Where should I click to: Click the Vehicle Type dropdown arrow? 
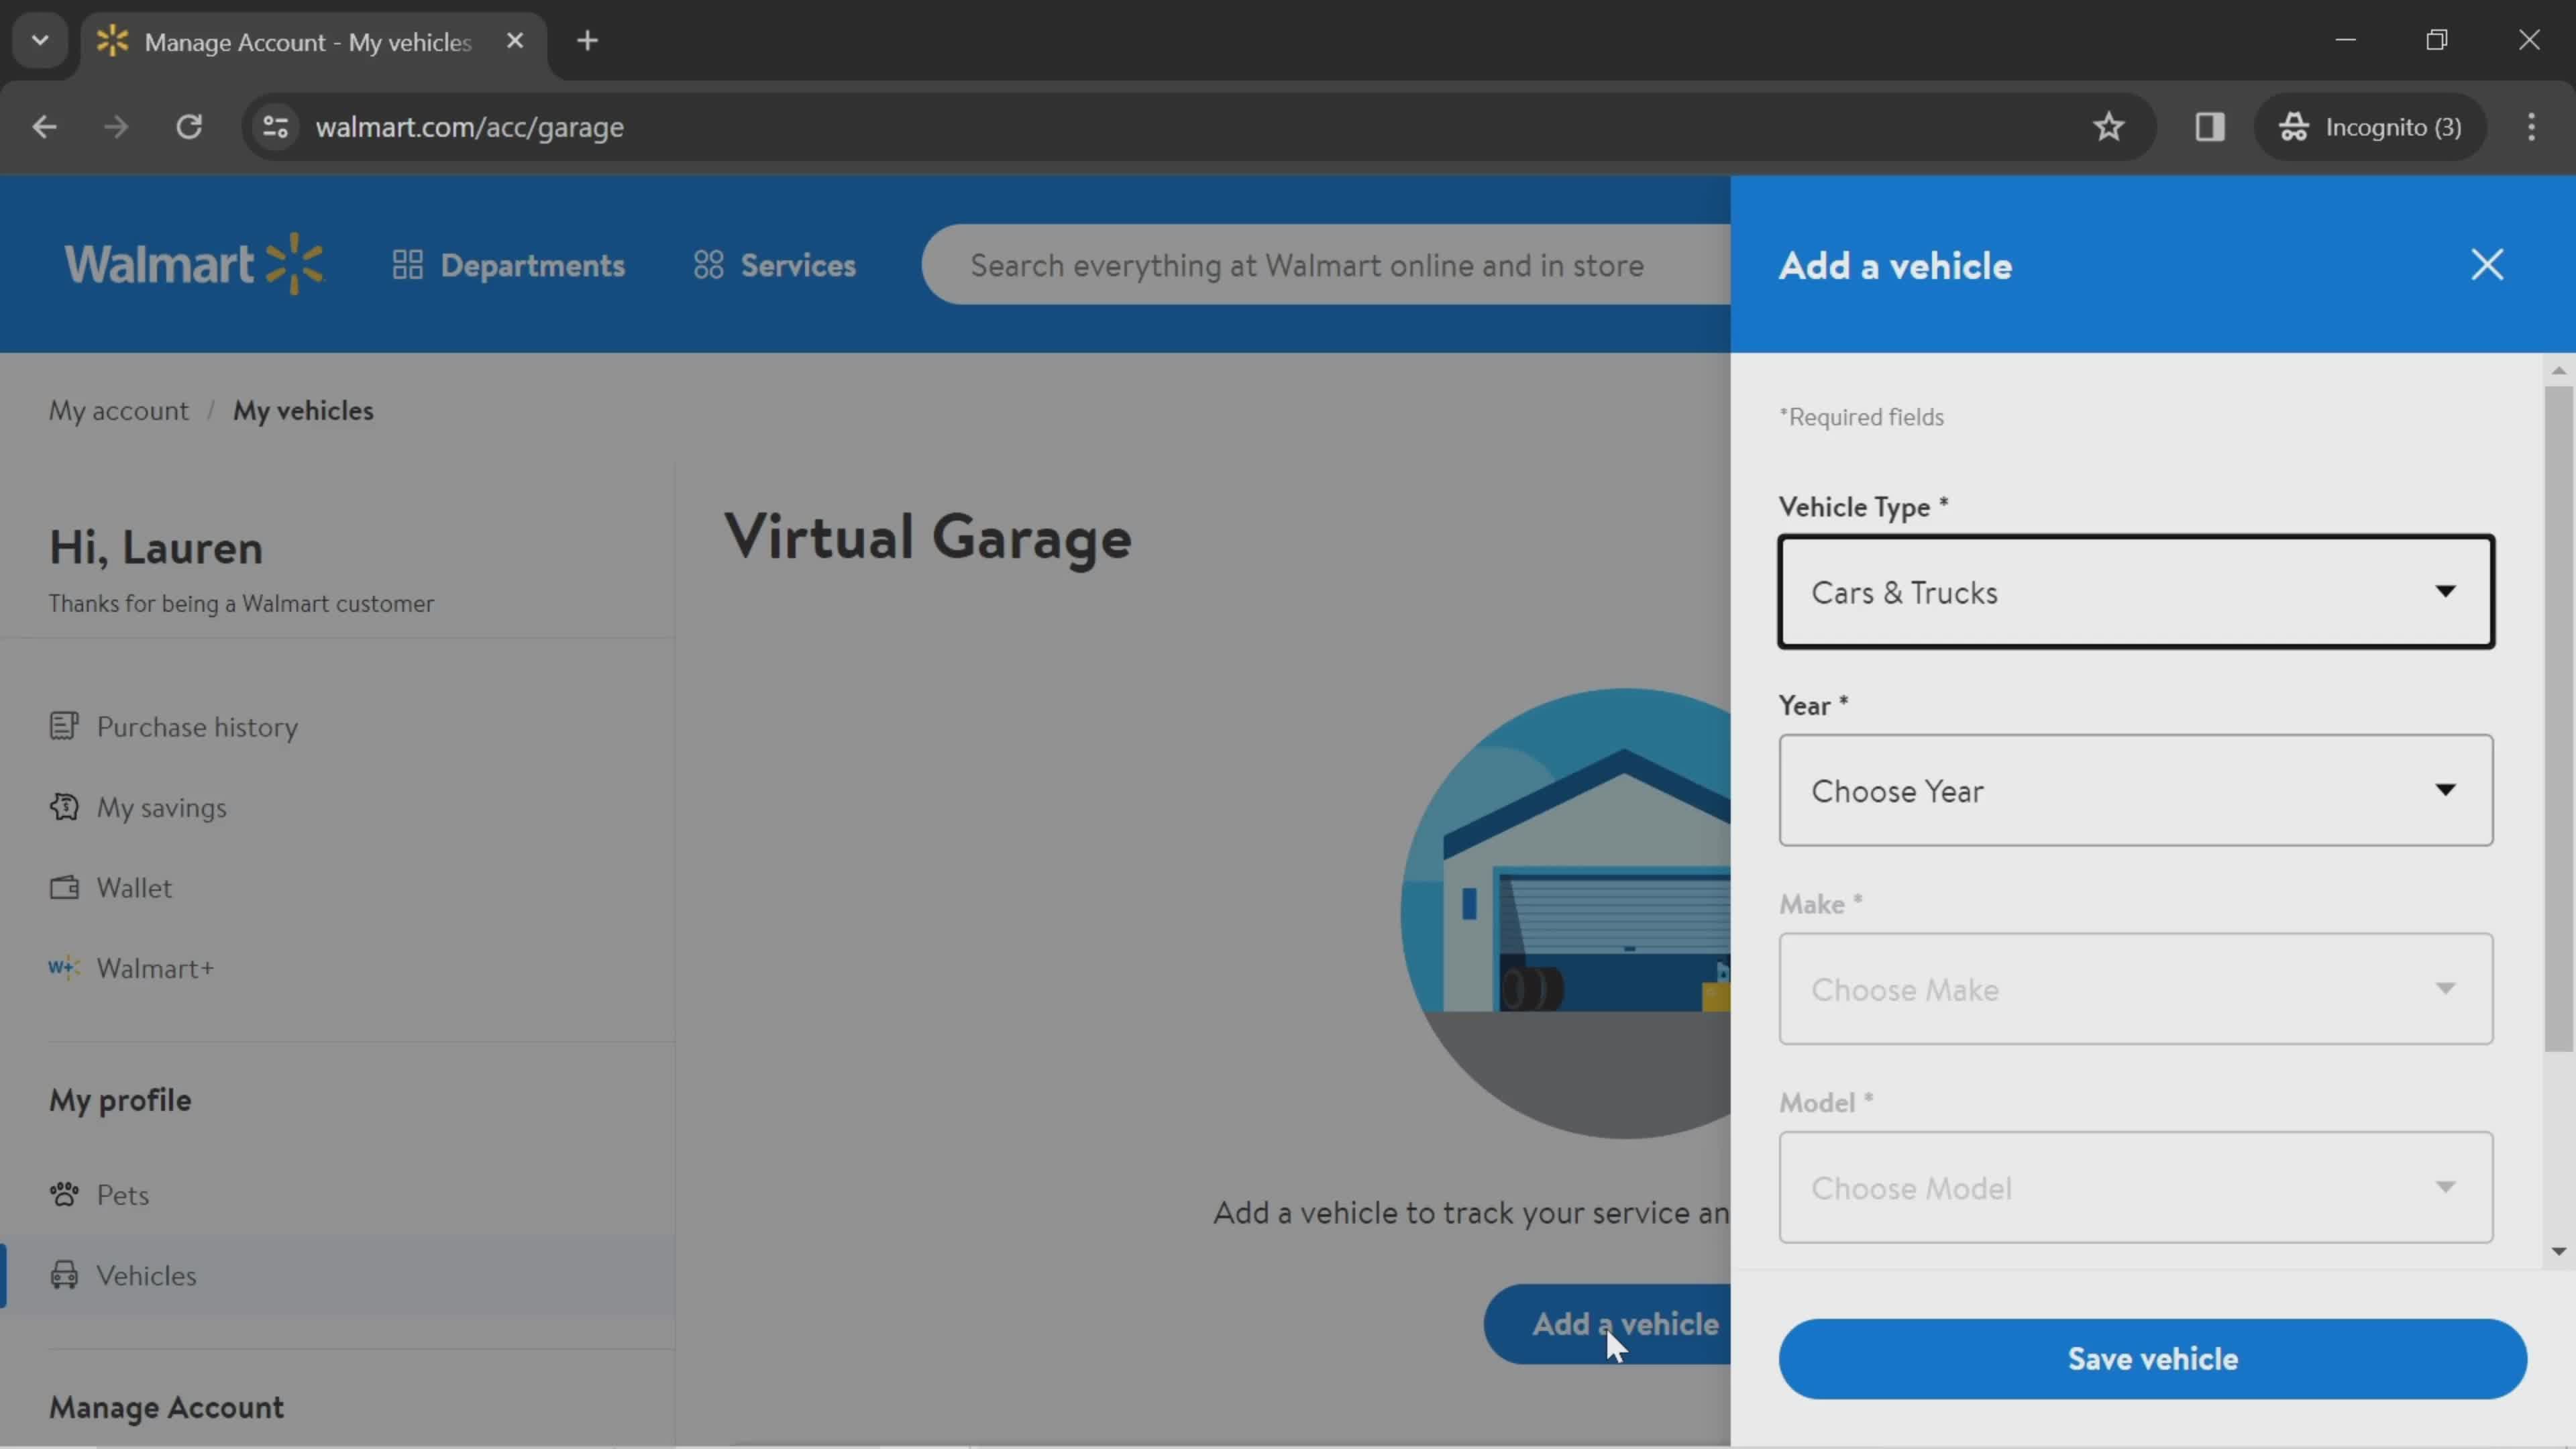[x=2445, y=591]
